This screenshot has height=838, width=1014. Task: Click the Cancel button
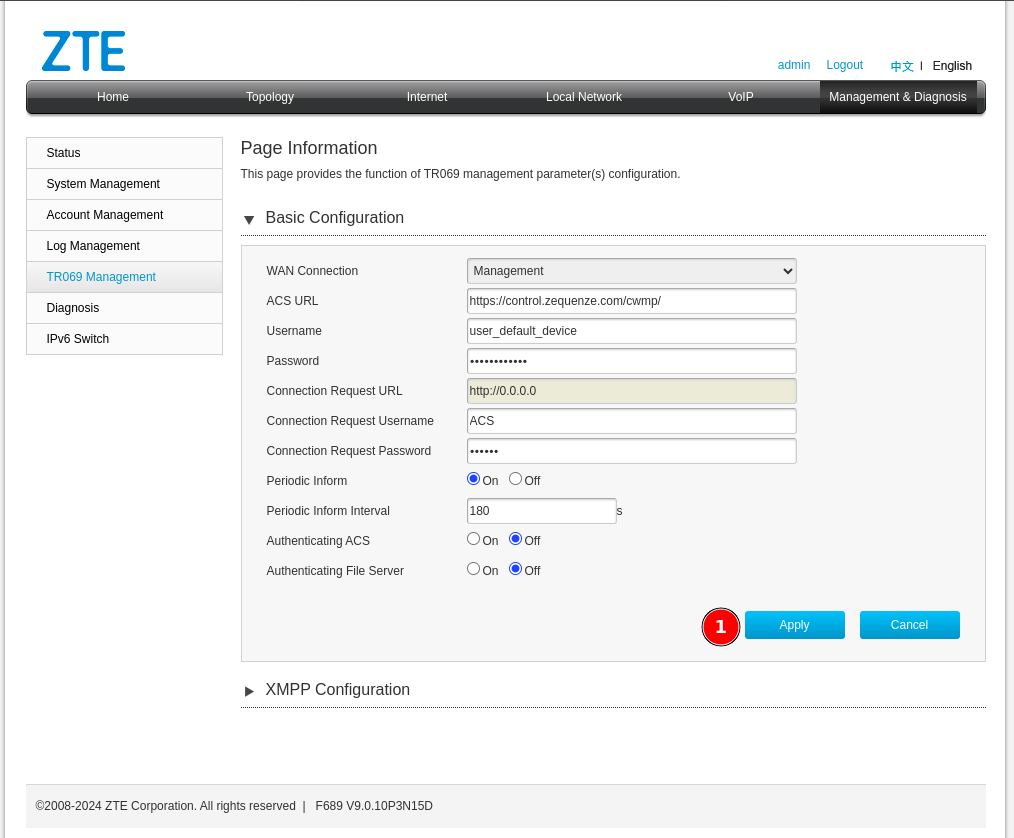(909, 625)
